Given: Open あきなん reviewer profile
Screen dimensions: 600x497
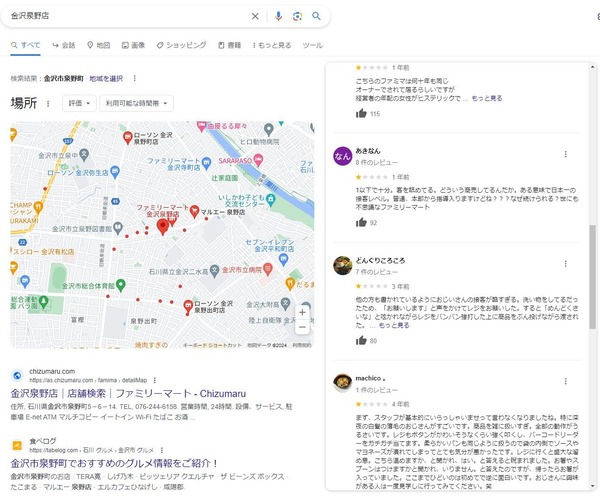Looking at the screenshot, I should coord(368,151).
